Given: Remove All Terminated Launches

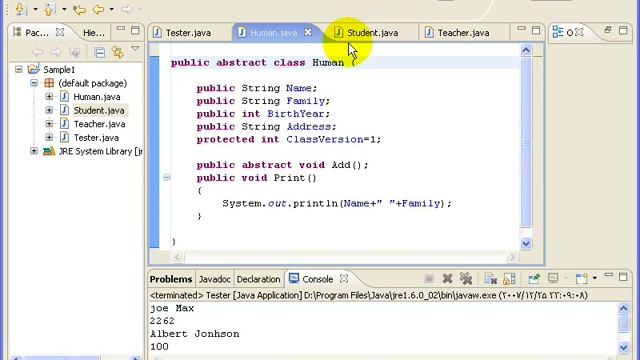Looking at the screenshot, I should [466, 279].
